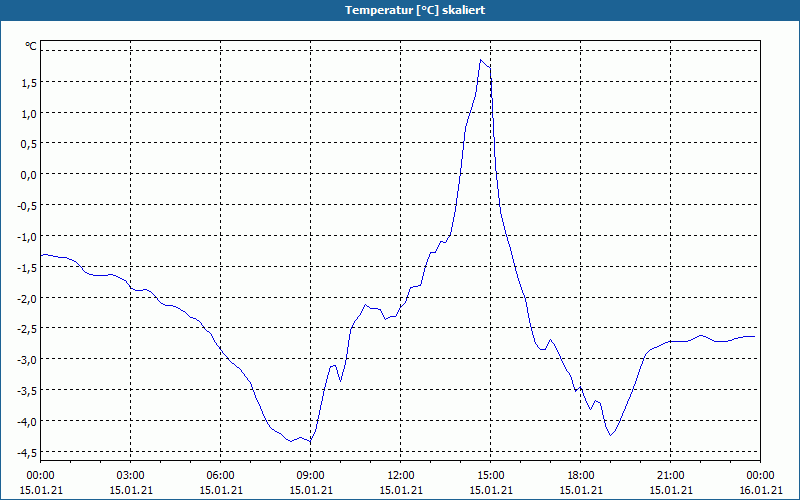Screen dimensions: 800x500
Task: Click the 1,5 y-axis value
Action: 29,83
